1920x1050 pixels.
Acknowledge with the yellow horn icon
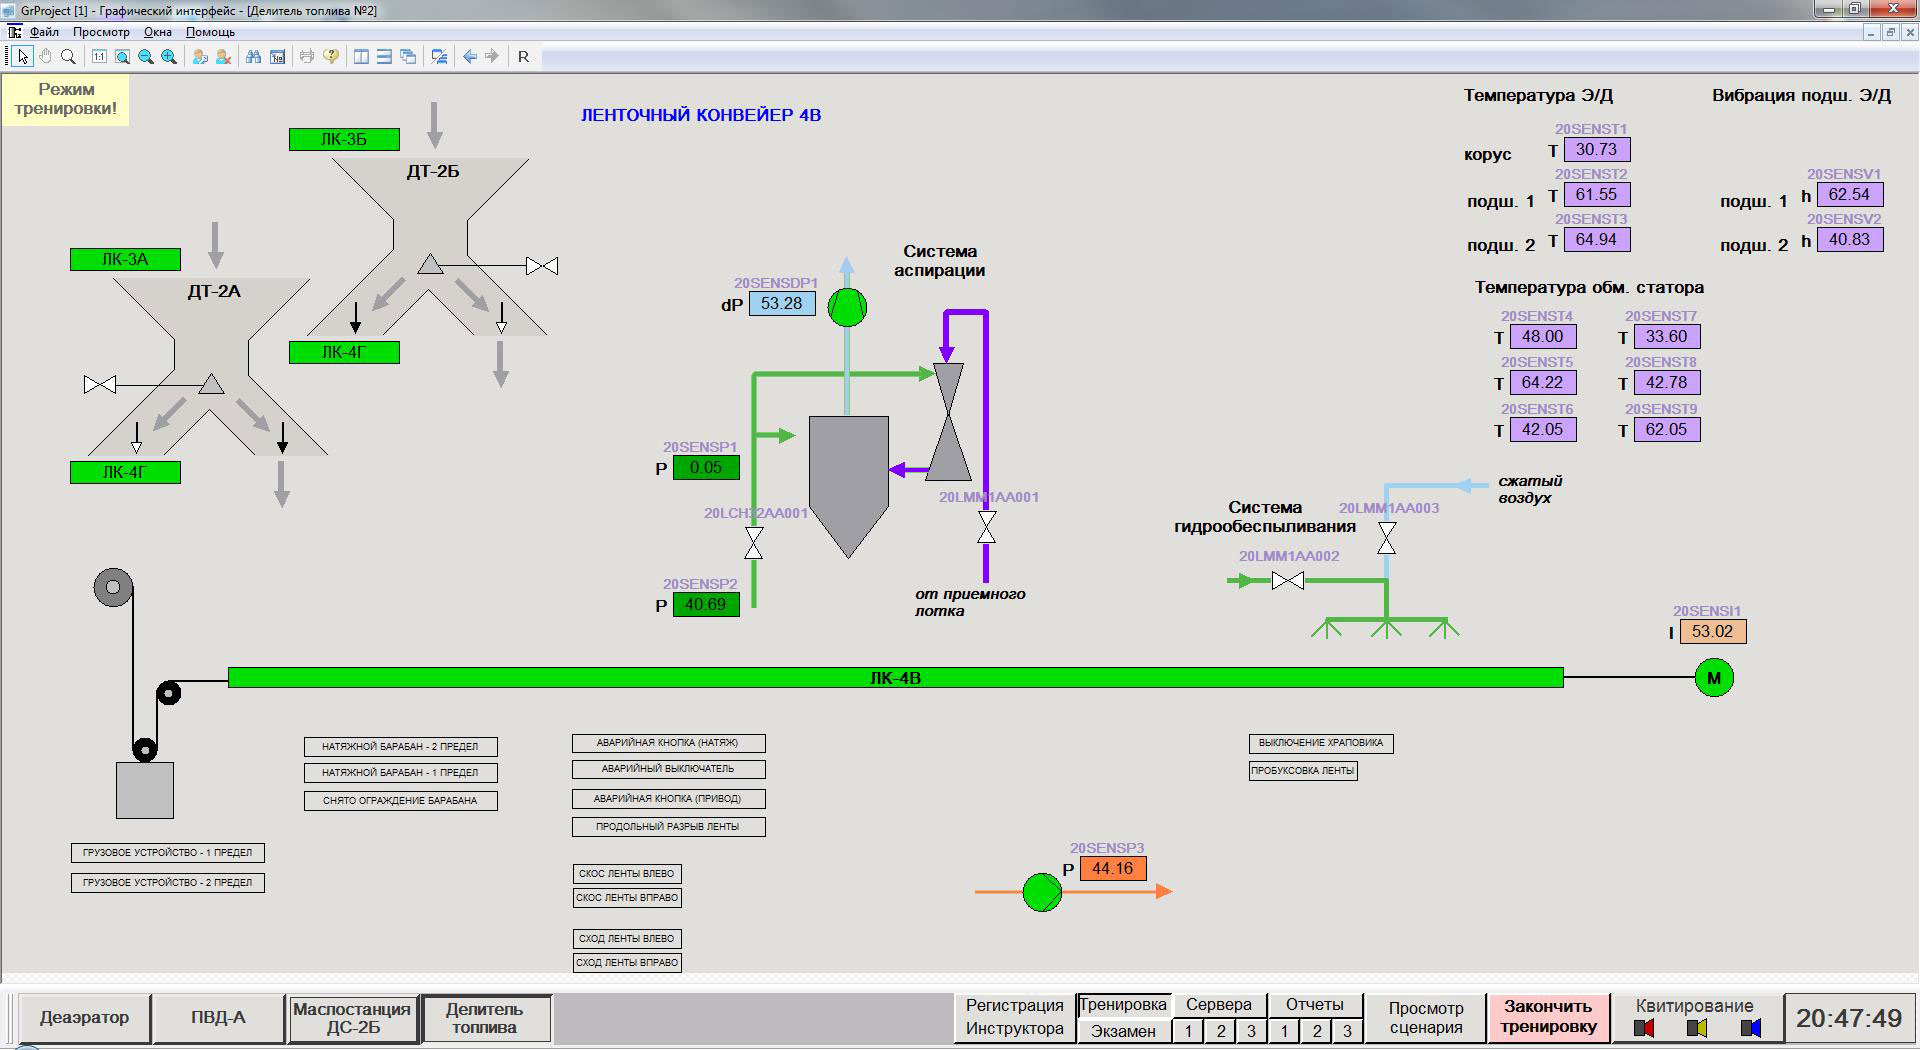[x=1697, y=1028]
